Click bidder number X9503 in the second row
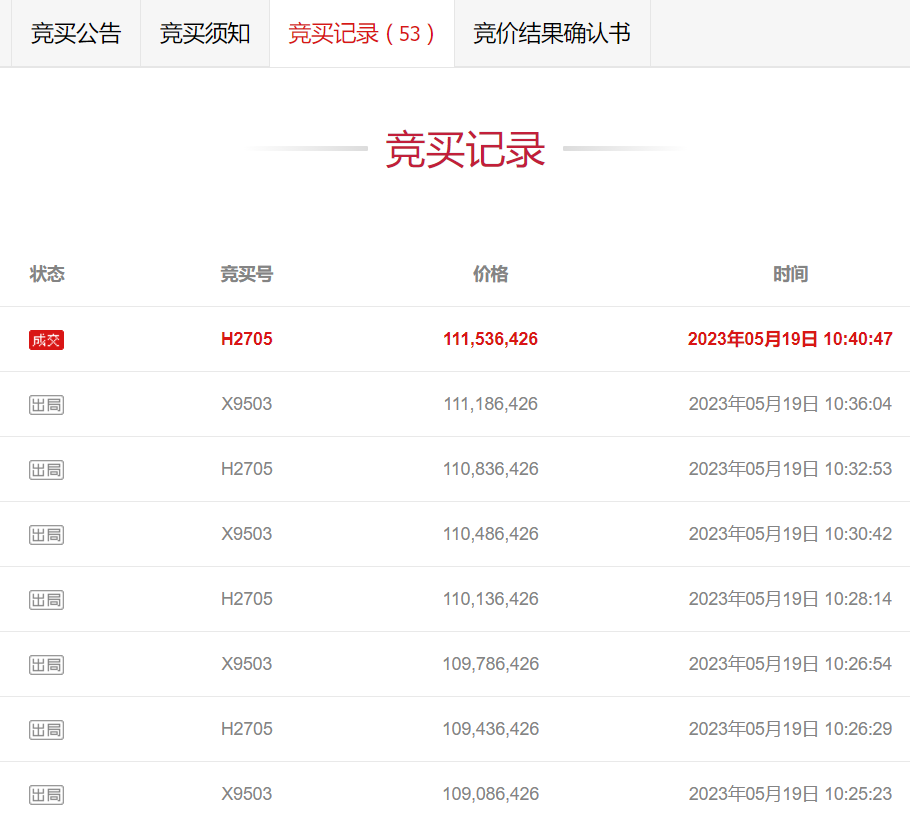 coord(246,404)
